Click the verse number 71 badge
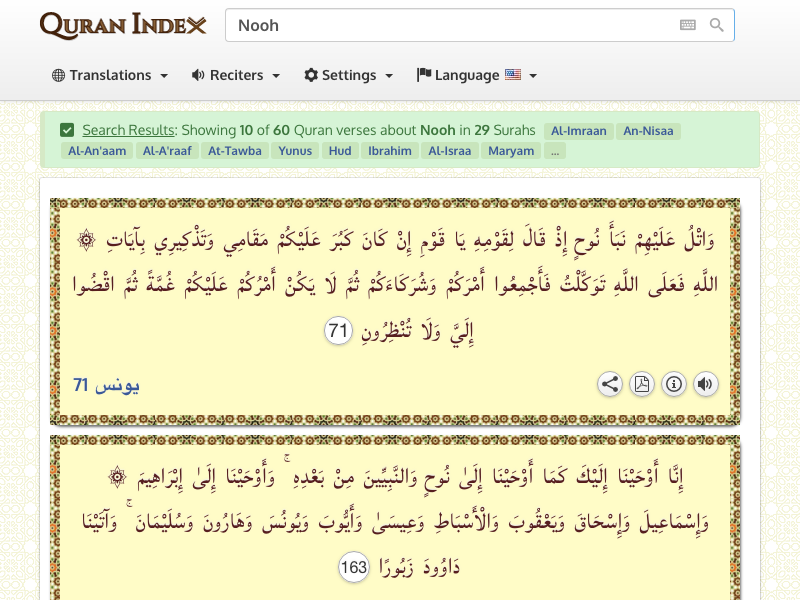Viewport: 800px width, 600px height. [x=338, y=331]
